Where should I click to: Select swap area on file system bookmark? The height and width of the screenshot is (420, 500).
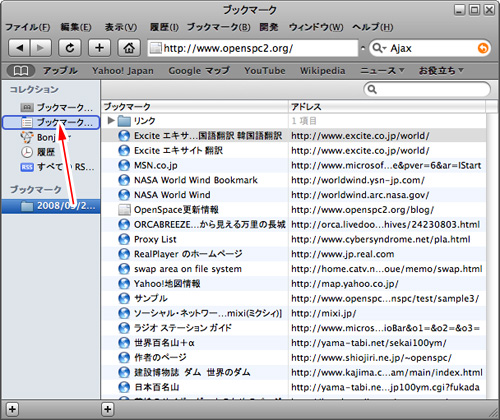pyautogui.click(x=188, y=269)
